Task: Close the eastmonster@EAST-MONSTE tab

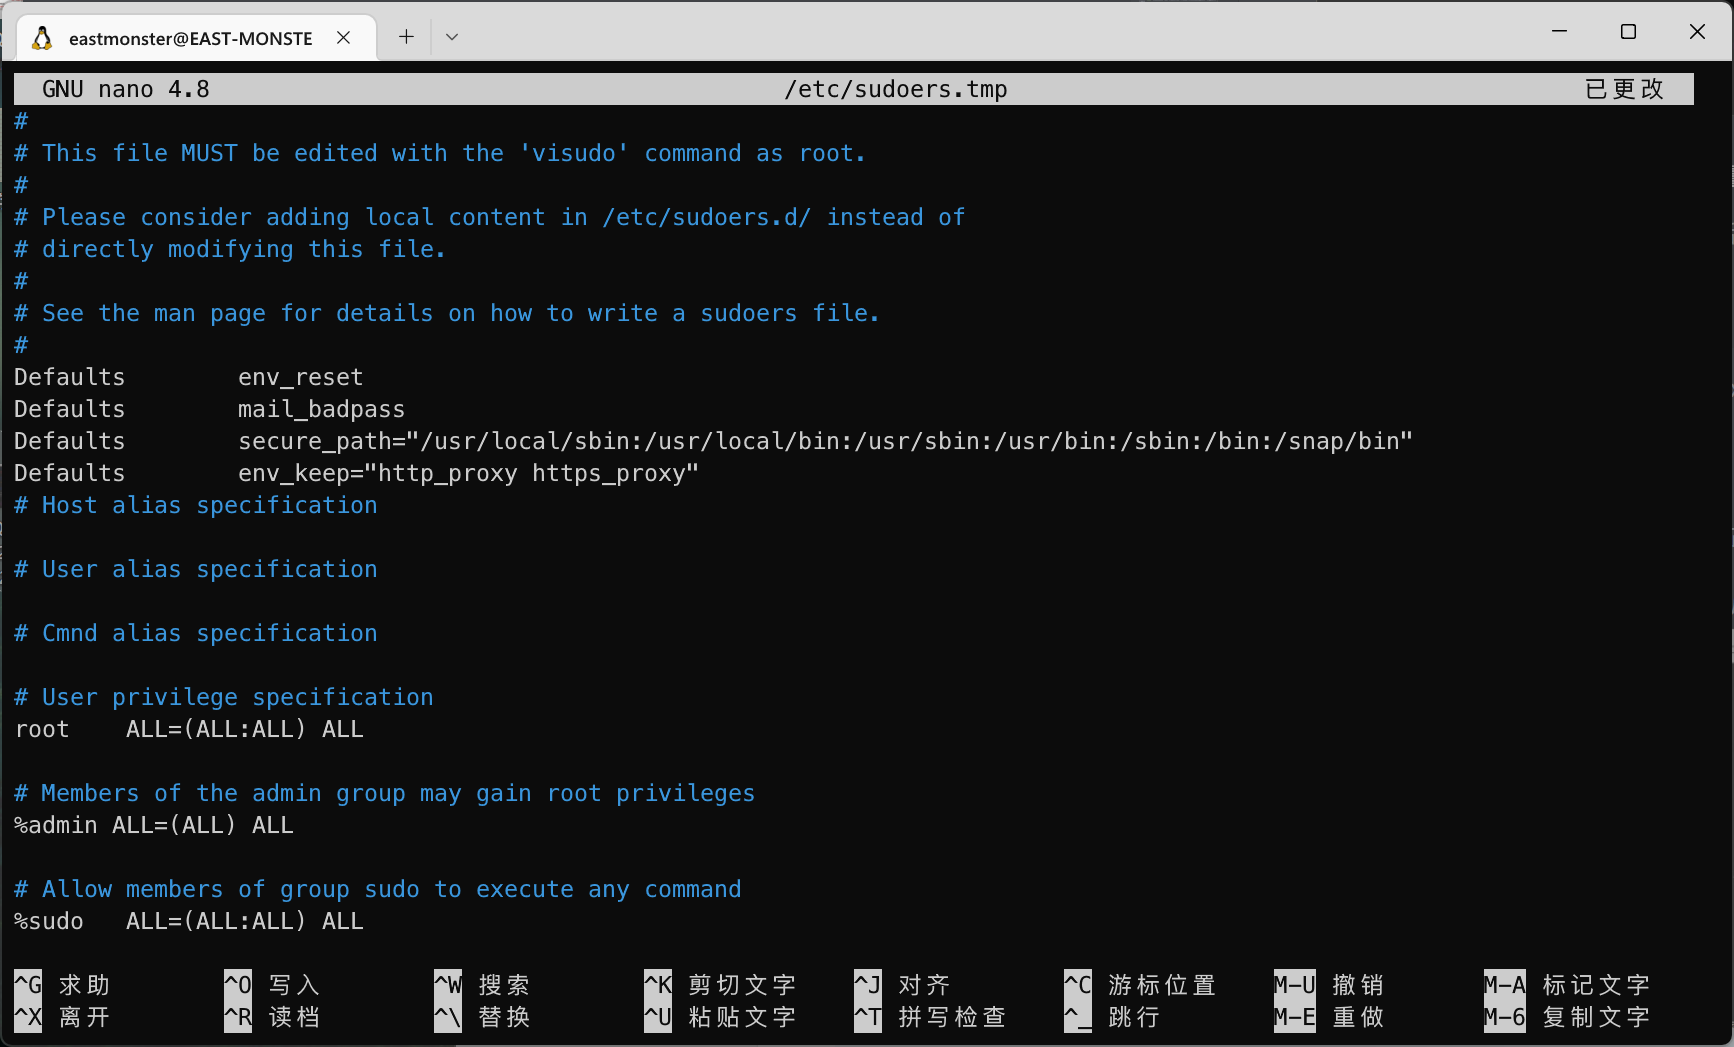Action: click(343, 37)
